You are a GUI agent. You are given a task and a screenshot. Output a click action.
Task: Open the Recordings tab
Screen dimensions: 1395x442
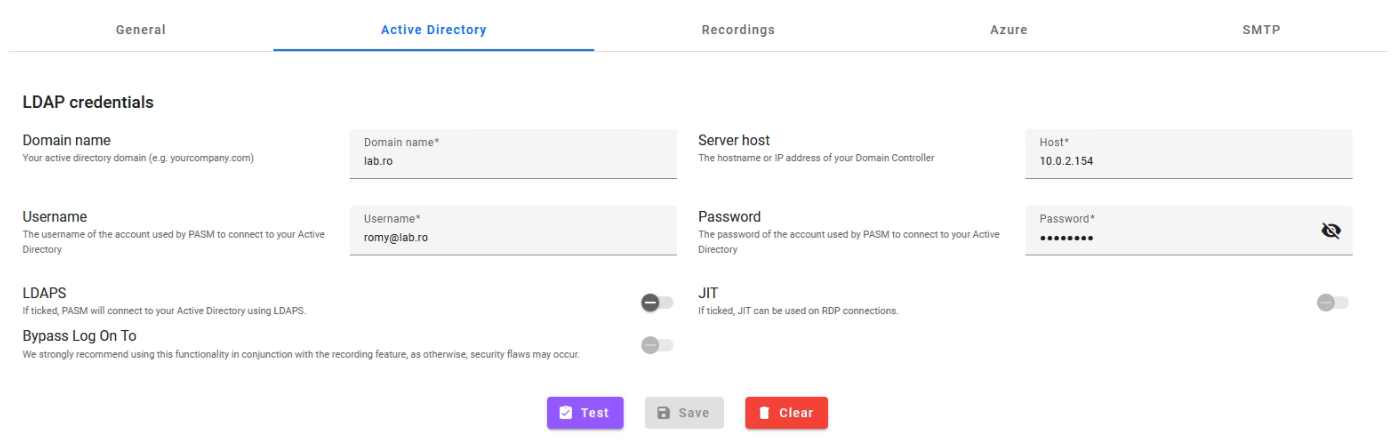[738, 30]
